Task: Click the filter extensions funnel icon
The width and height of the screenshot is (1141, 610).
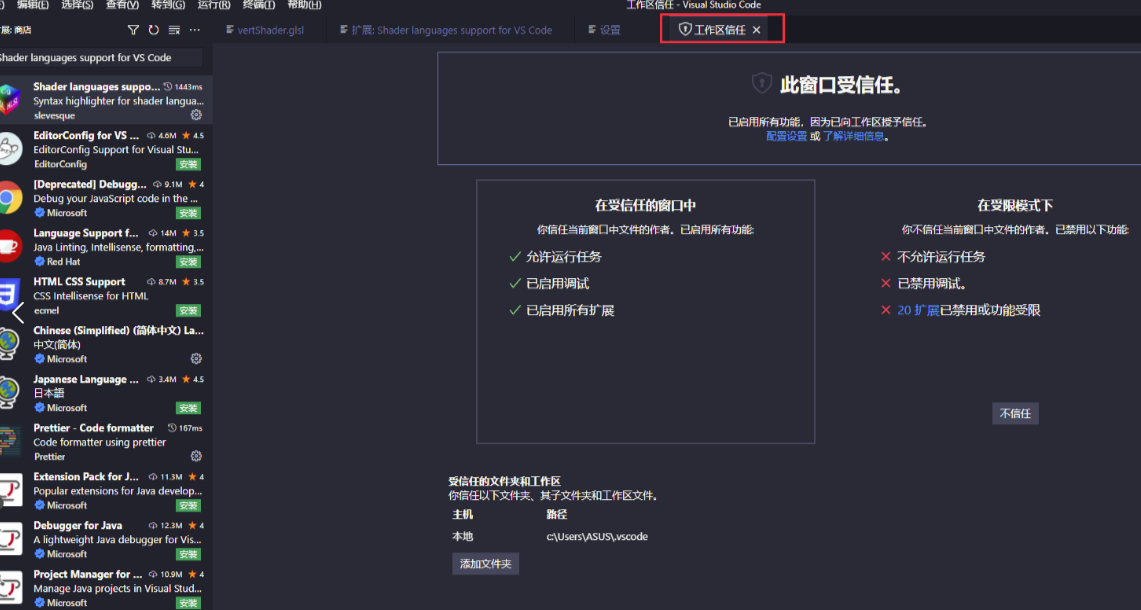Action: tap(133, 30)
